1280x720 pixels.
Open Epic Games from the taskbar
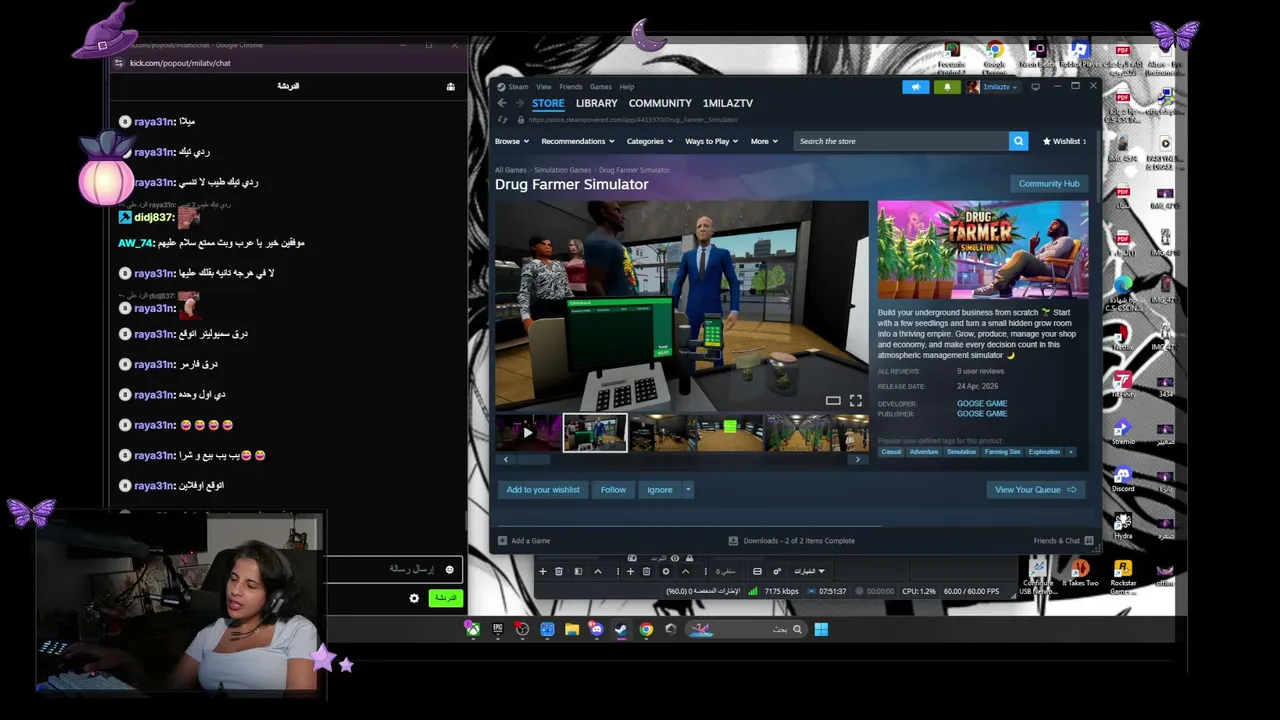point(497,629)
